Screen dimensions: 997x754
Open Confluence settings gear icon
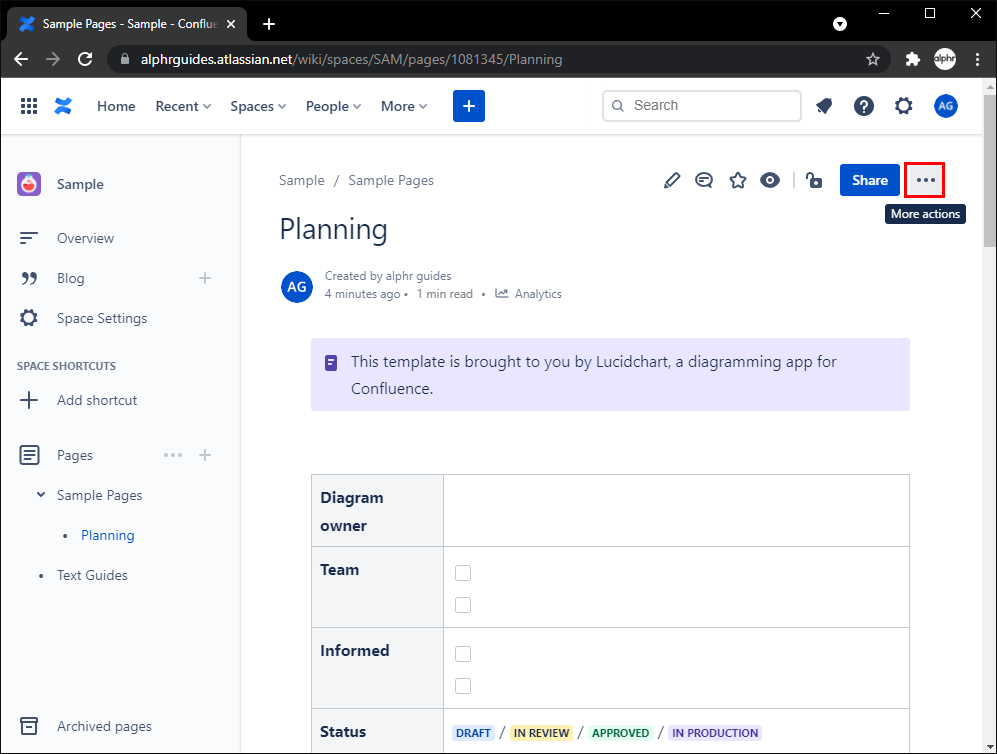click(x=904, y=106)
